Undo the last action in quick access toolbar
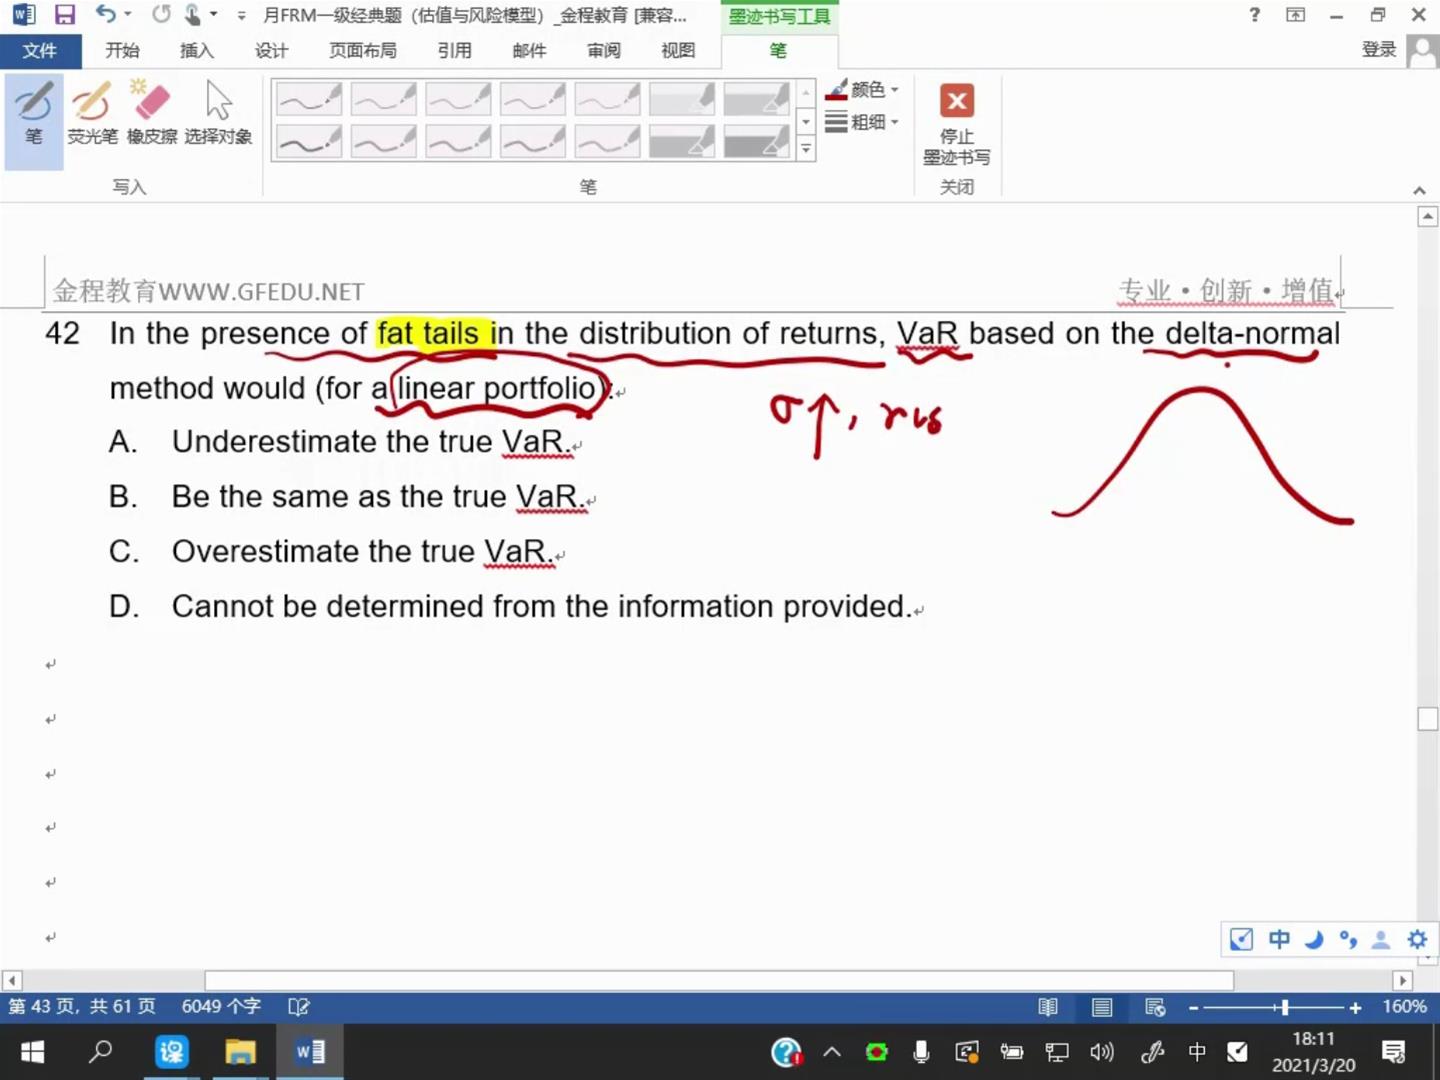Viewport: 1440px width, 1080px height. pos(106,15)
